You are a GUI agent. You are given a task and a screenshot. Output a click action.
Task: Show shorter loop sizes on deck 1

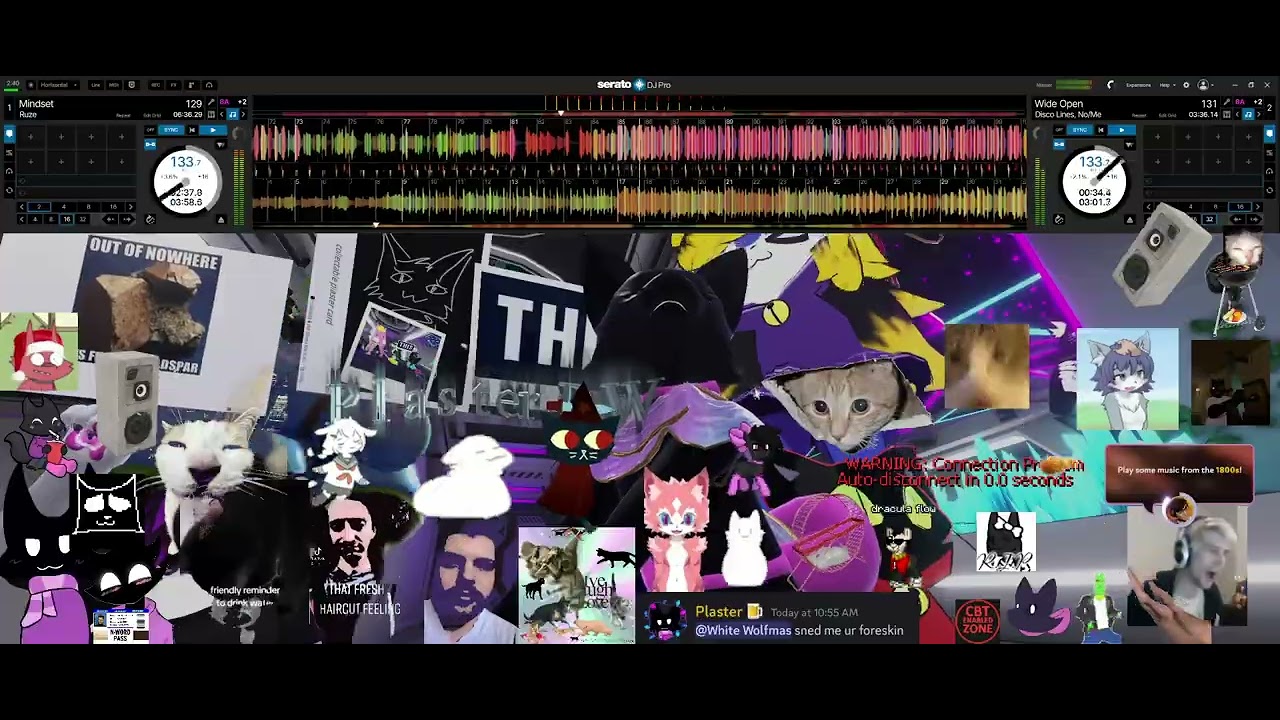pyautogui.click(x=22, y=207)
